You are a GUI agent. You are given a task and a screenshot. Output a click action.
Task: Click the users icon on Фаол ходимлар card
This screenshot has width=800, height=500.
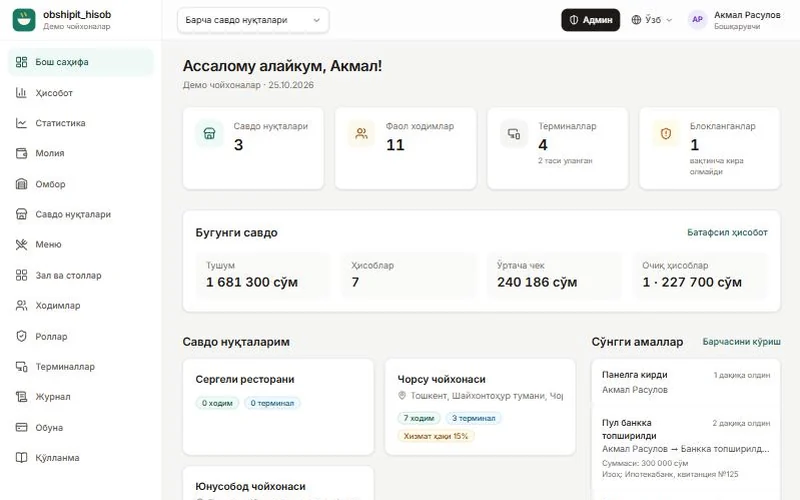pos(361,134)
